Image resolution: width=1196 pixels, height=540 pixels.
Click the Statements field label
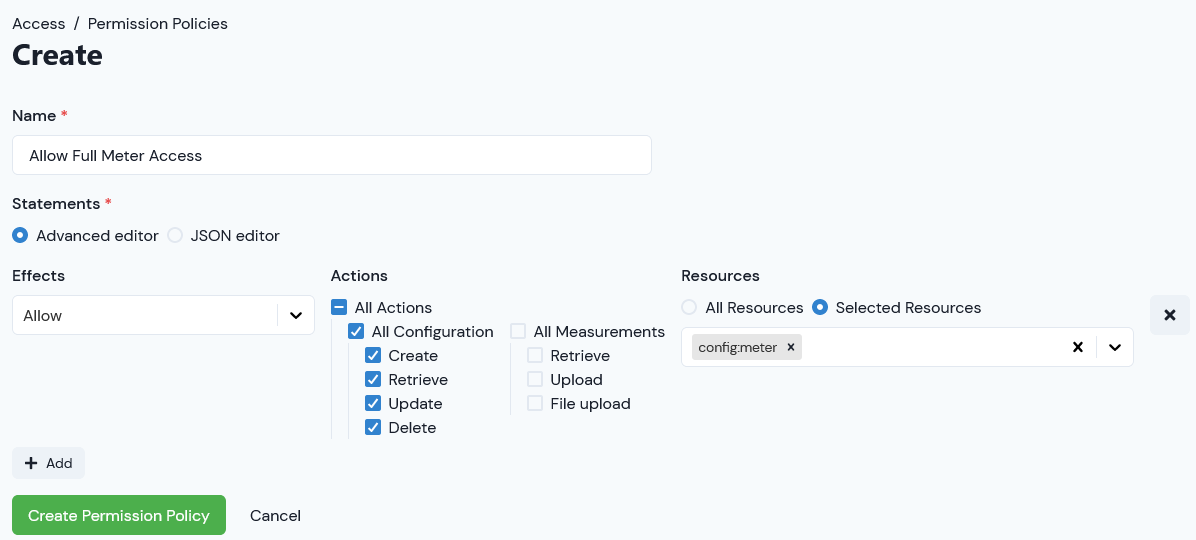pyautogui.click(x=56, y=204)
